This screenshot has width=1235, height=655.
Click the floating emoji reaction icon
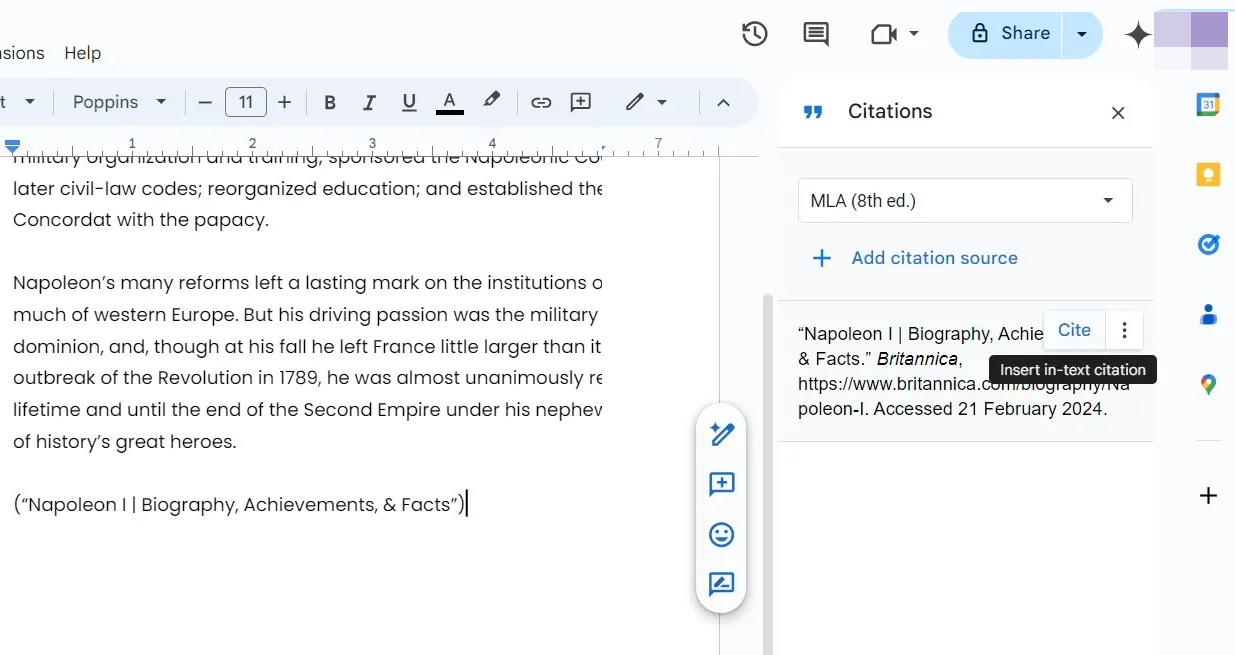tap(721, 534)
